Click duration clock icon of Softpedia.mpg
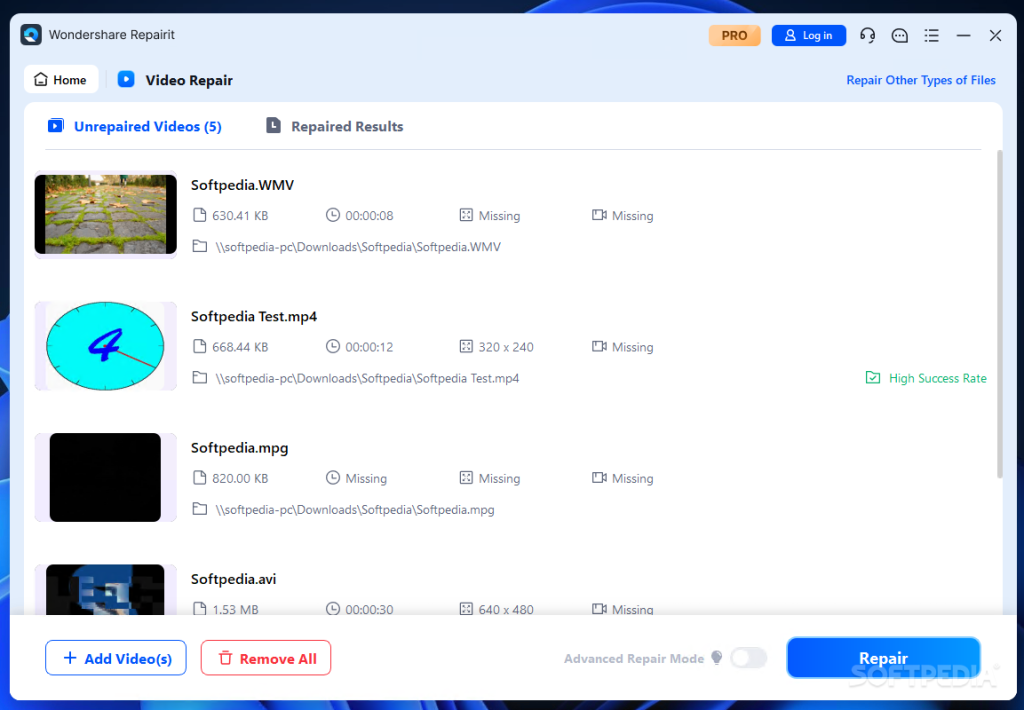This screenshot has height=710, width=1024. (x=333, y=478)
